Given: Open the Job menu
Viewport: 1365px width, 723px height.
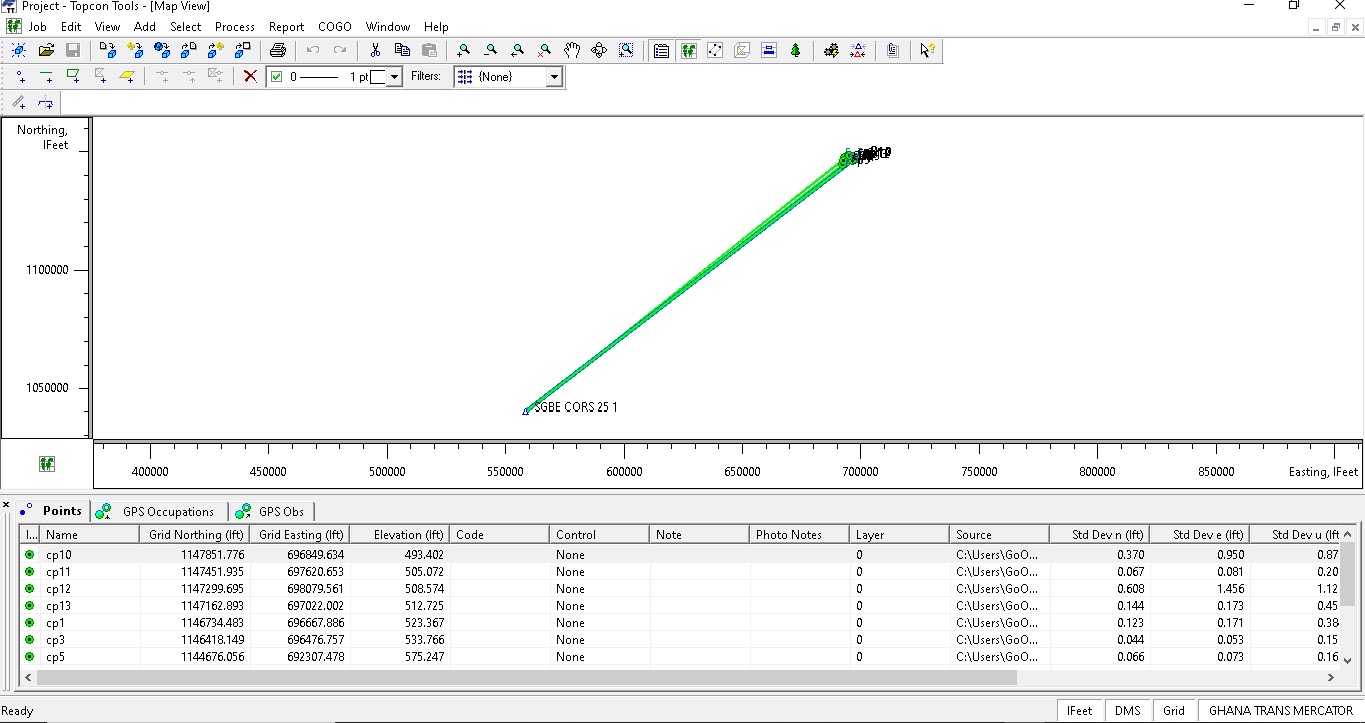Looking at the screenshot, I should pos(37,27).
